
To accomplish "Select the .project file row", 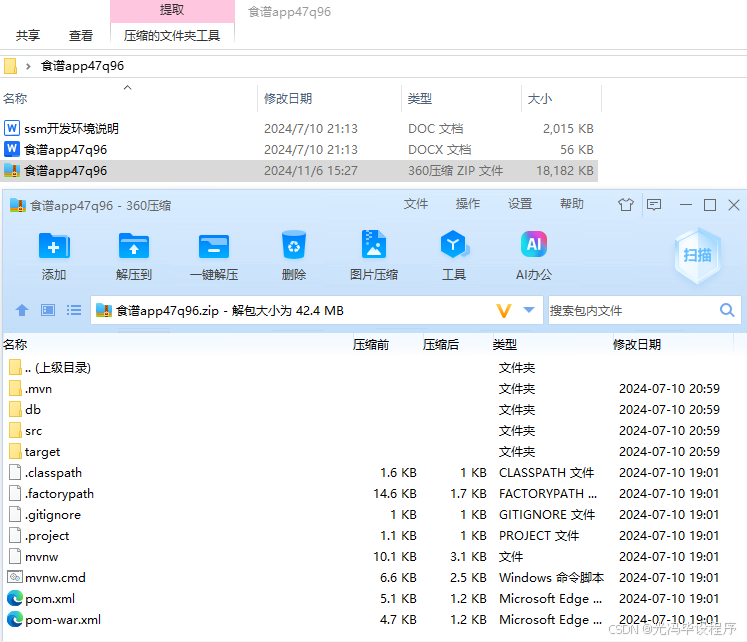I will [372, 535].
